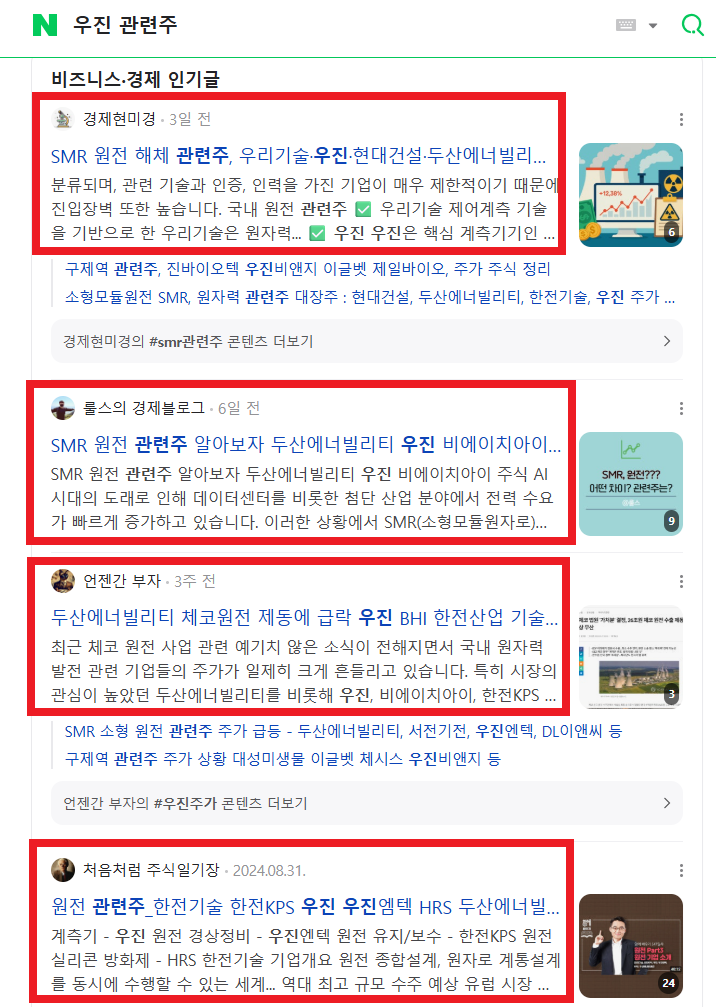The height and width of the screenshot is (1007, 716).
Task: Click 경제현미경 profile avatar
Action: 63,119
